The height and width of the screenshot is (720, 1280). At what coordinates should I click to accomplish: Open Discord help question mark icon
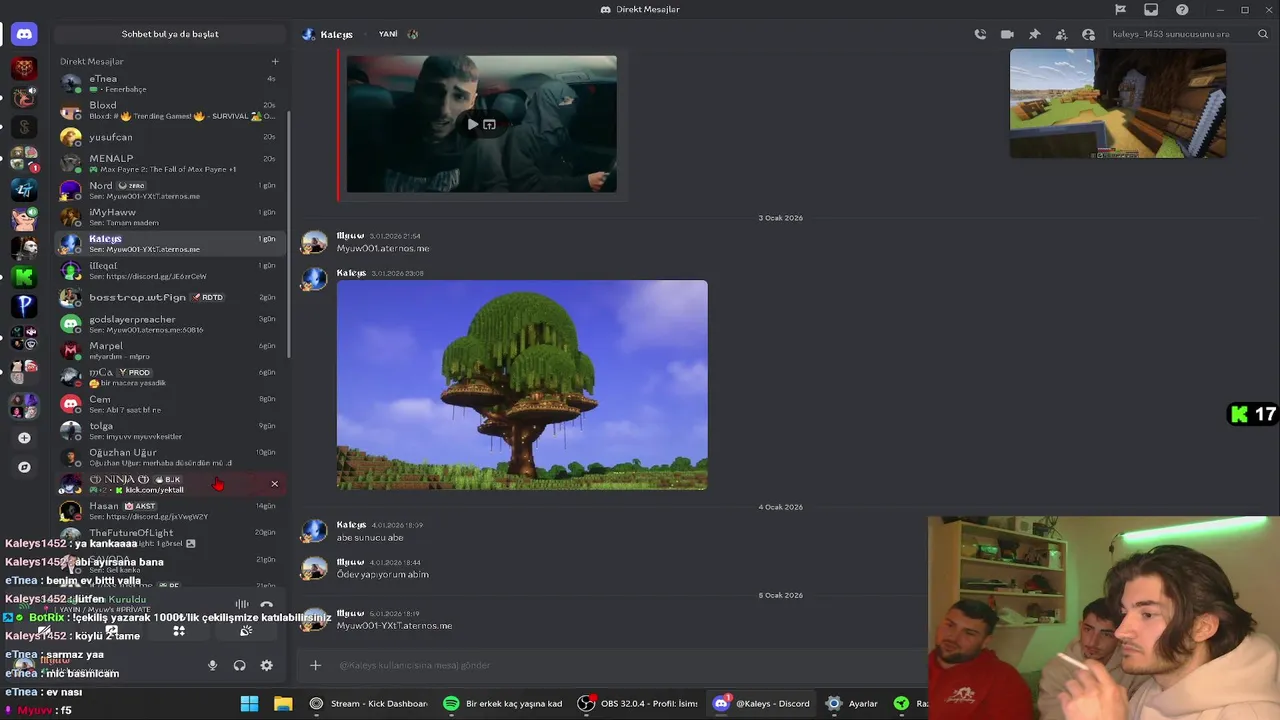point(1183,10)
